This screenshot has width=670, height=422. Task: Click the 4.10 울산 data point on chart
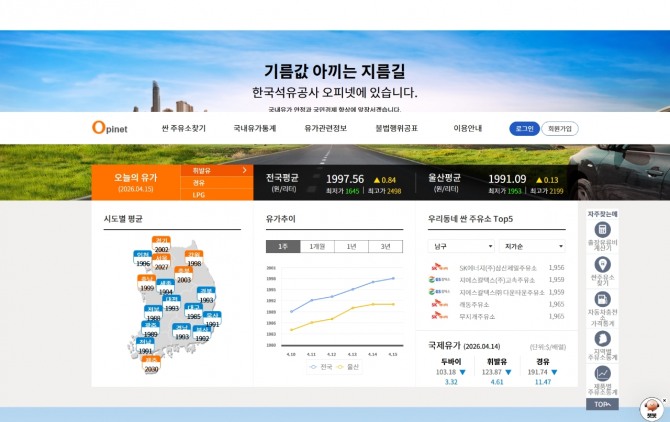pos(291,330)
